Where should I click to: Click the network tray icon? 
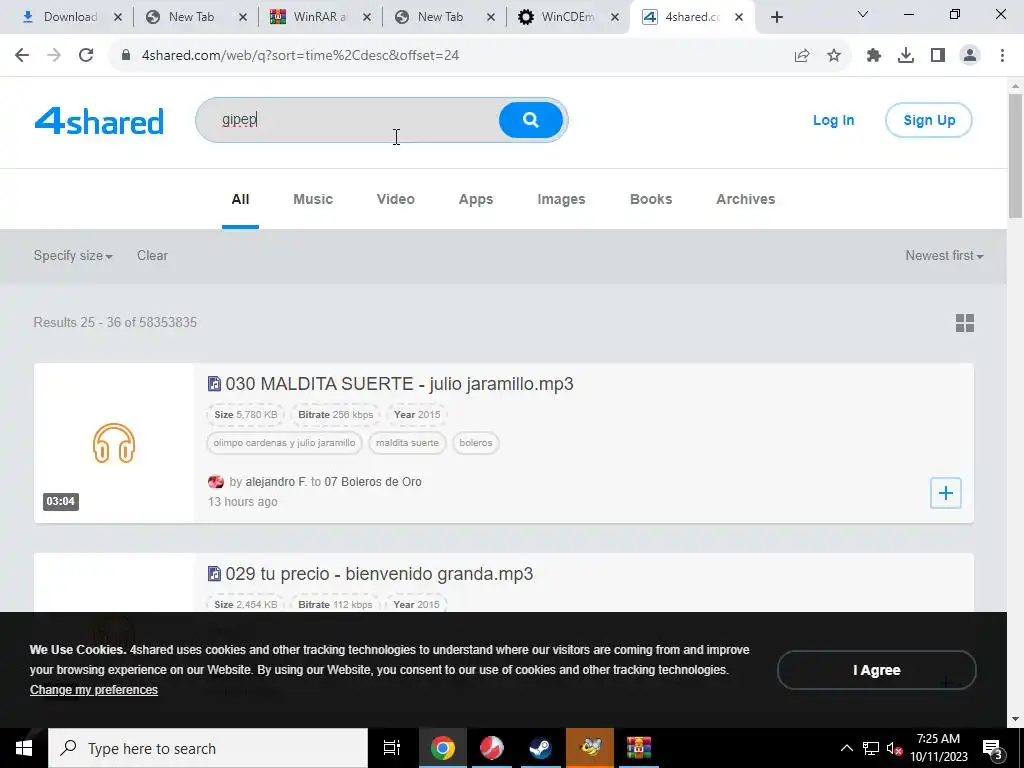click(870, 748)
